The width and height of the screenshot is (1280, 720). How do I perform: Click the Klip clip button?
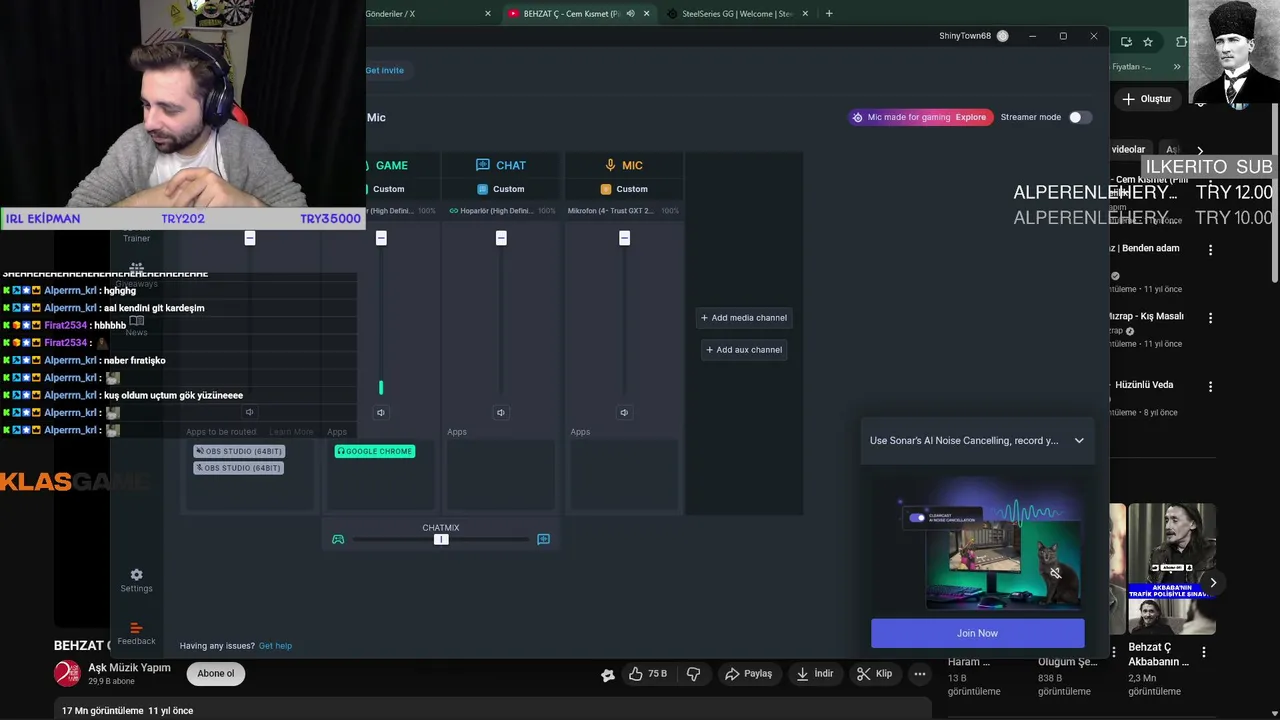coord(875,674)
